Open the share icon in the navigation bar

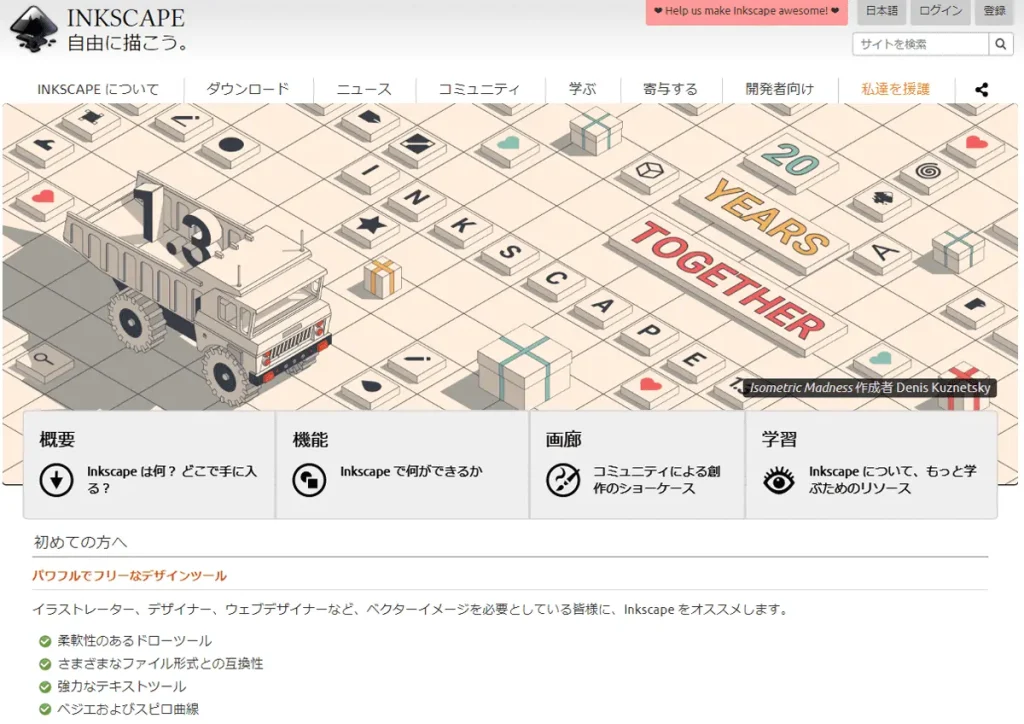point(981,89)
